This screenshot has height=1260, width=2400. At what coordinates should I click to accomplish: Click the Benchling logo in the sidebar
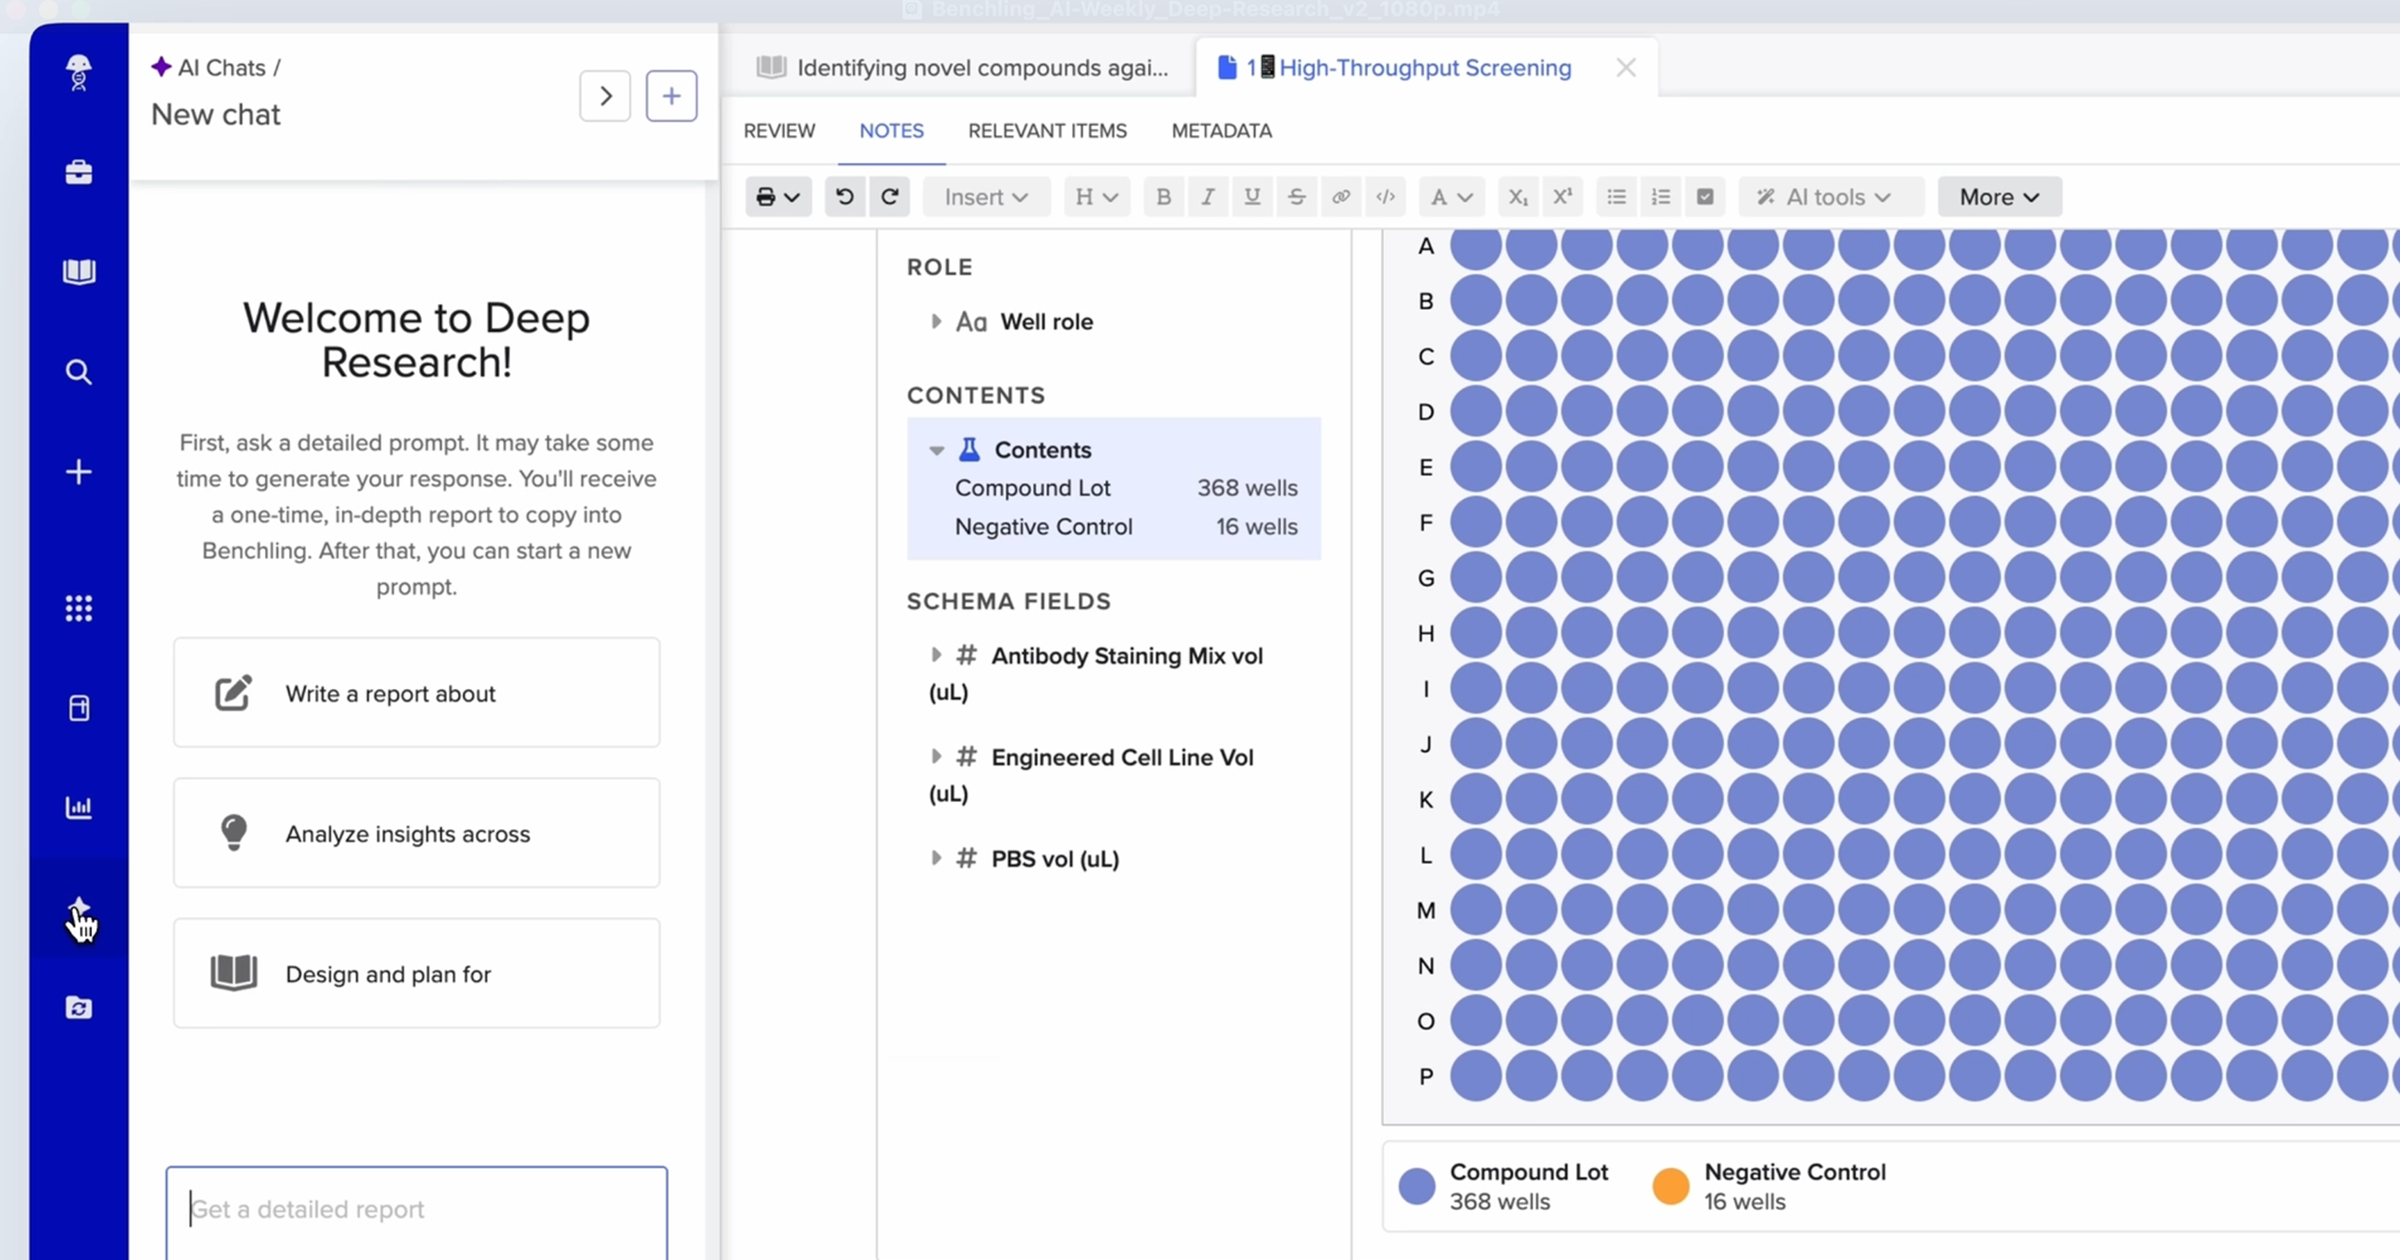(78, 73)
